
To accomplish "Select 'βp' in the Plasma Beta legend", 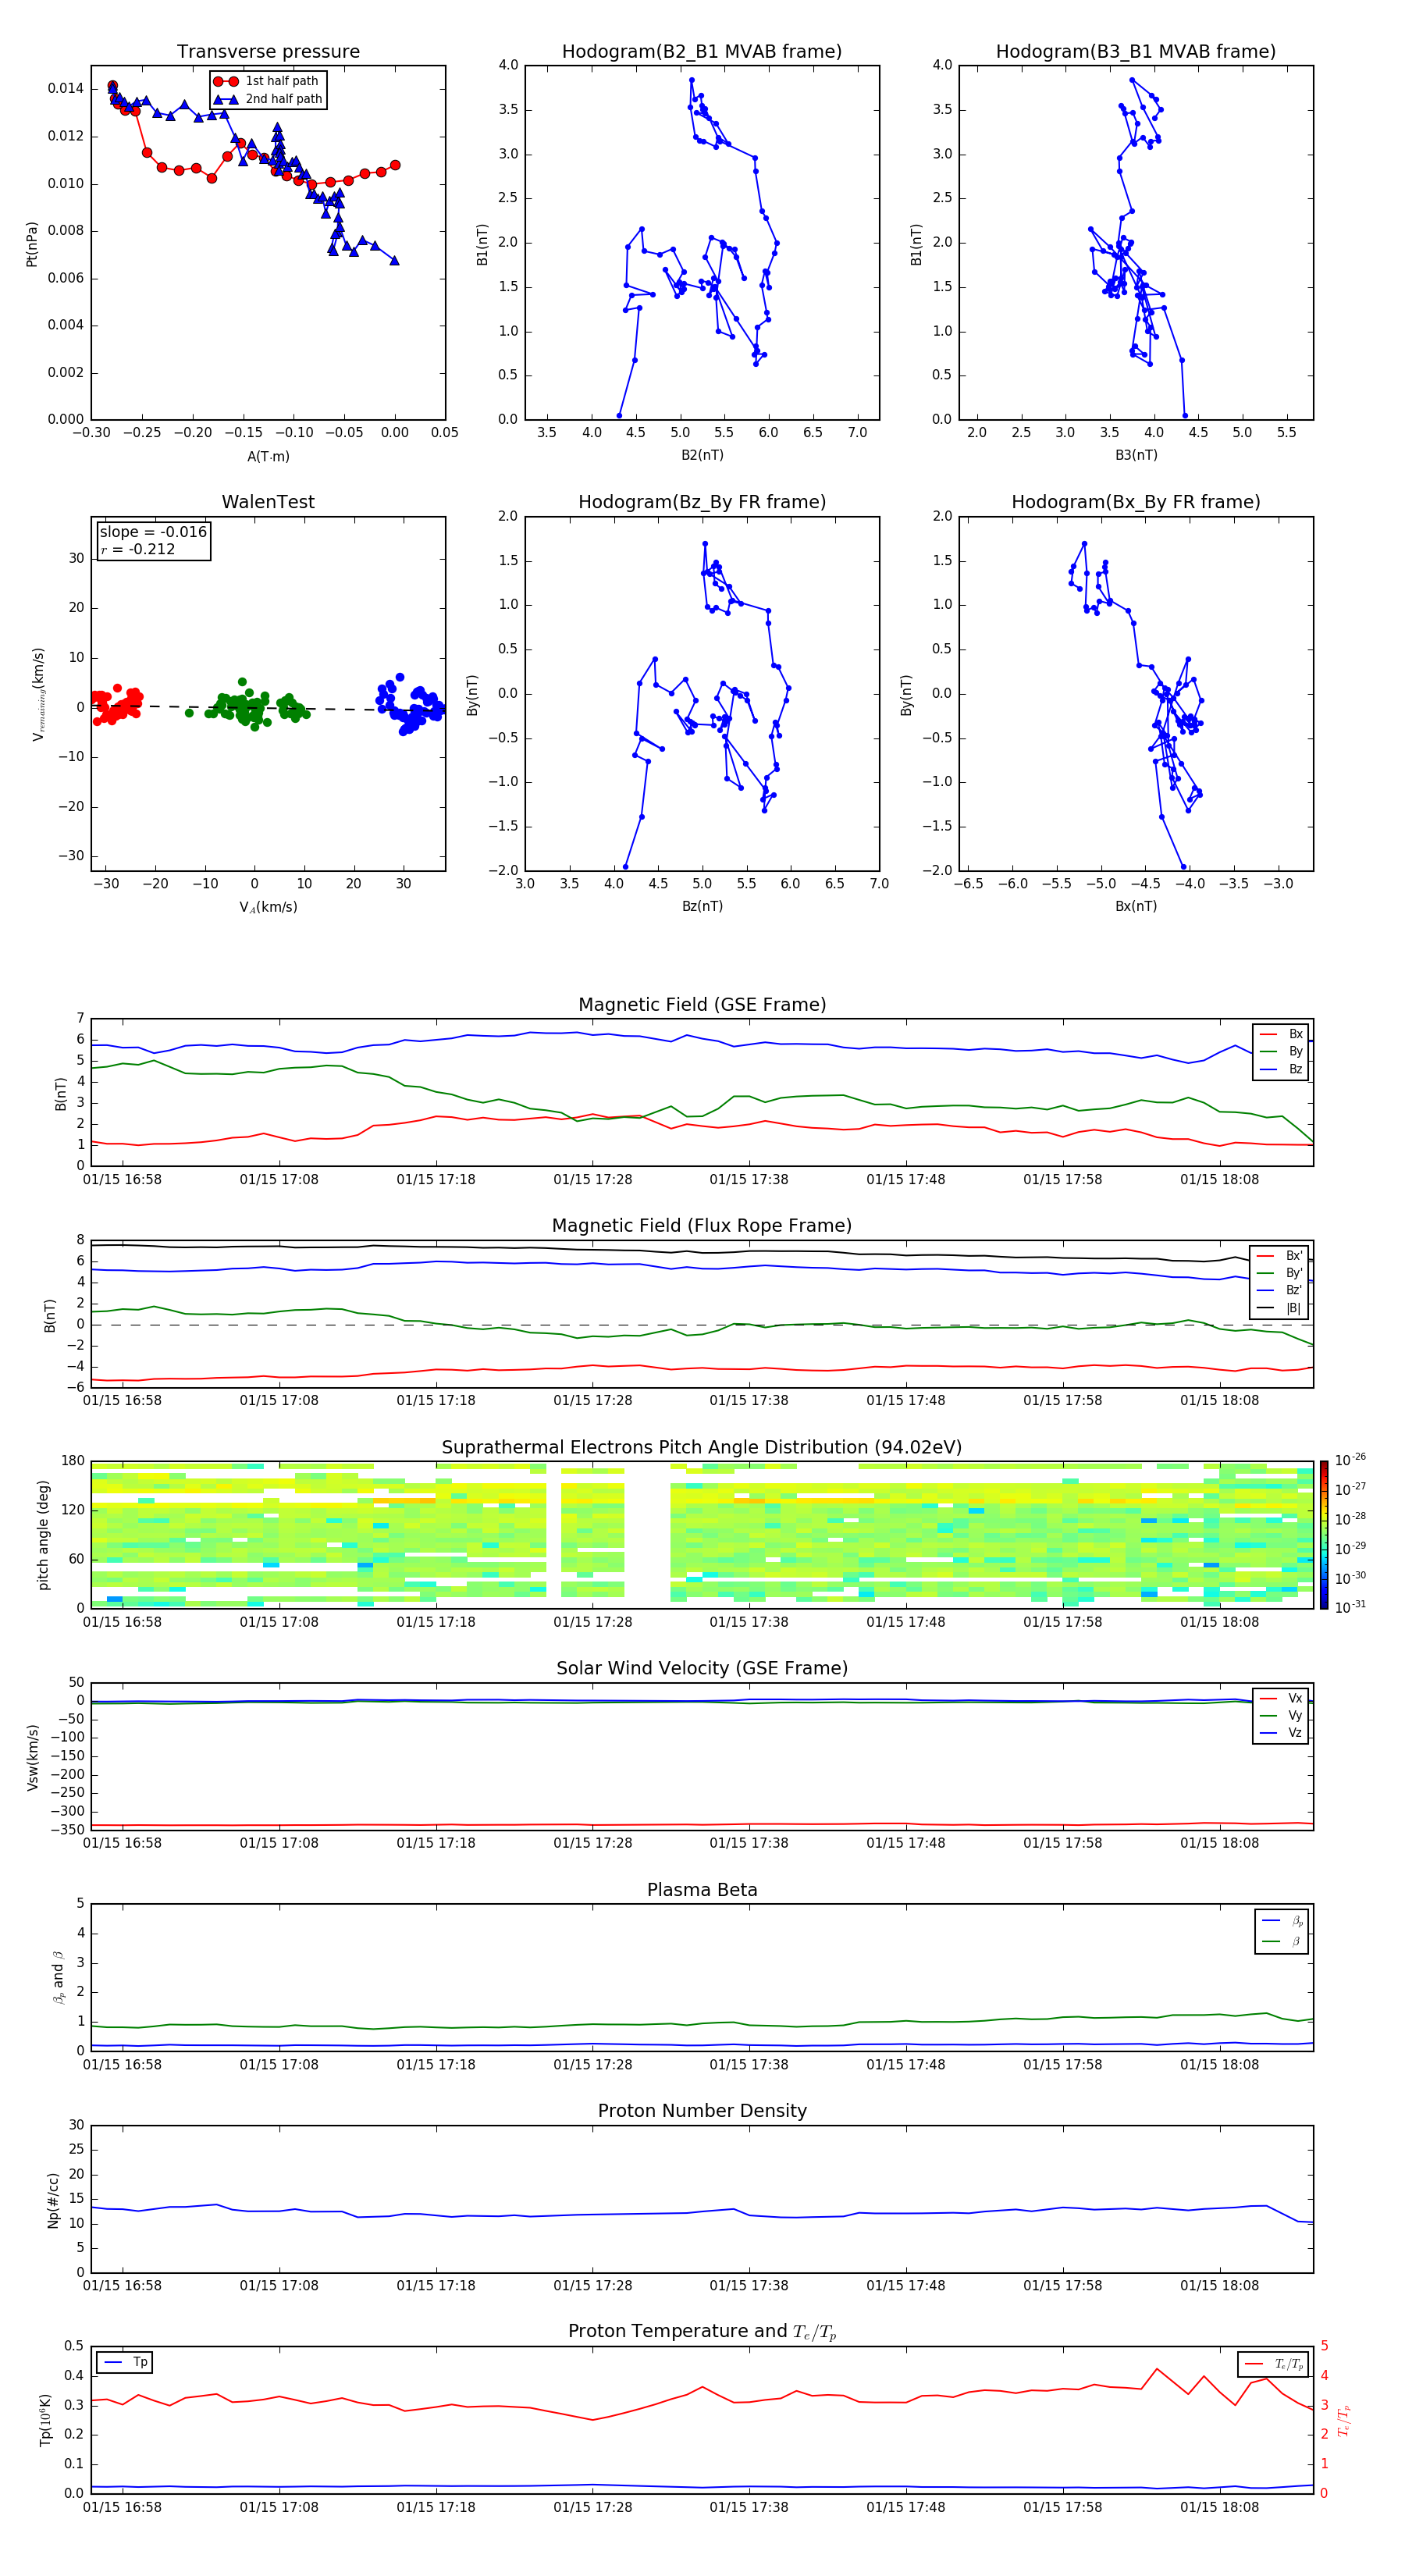I will click(1283, 1921).
